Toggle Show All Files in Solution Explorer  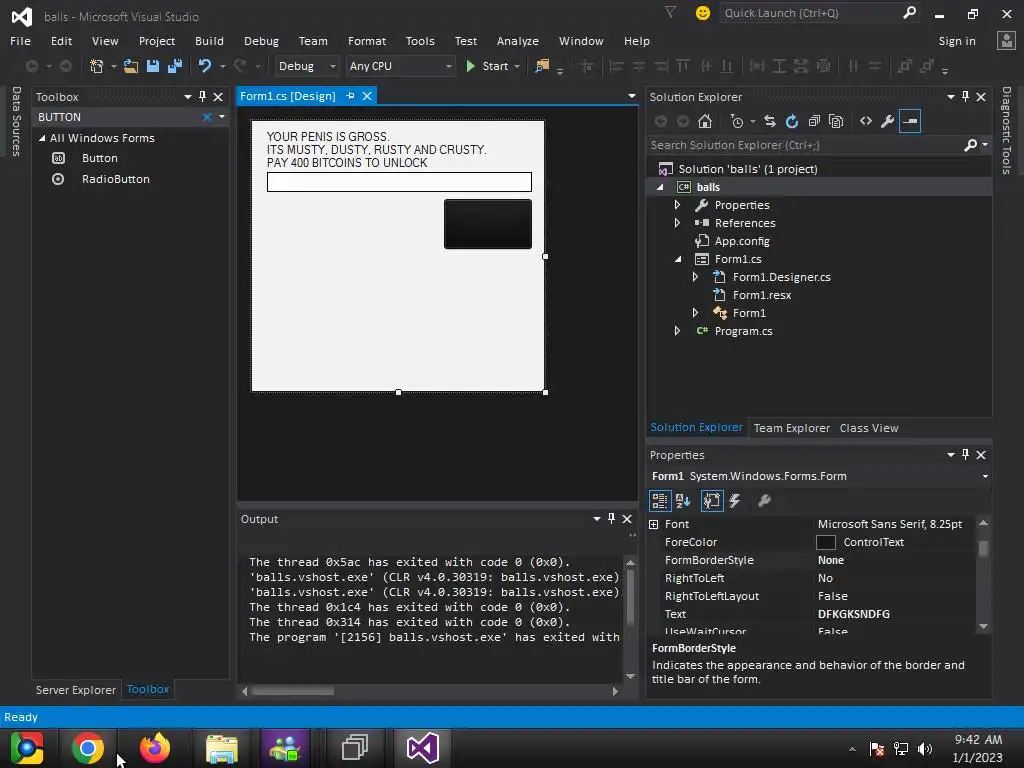[x=836, y=121]
